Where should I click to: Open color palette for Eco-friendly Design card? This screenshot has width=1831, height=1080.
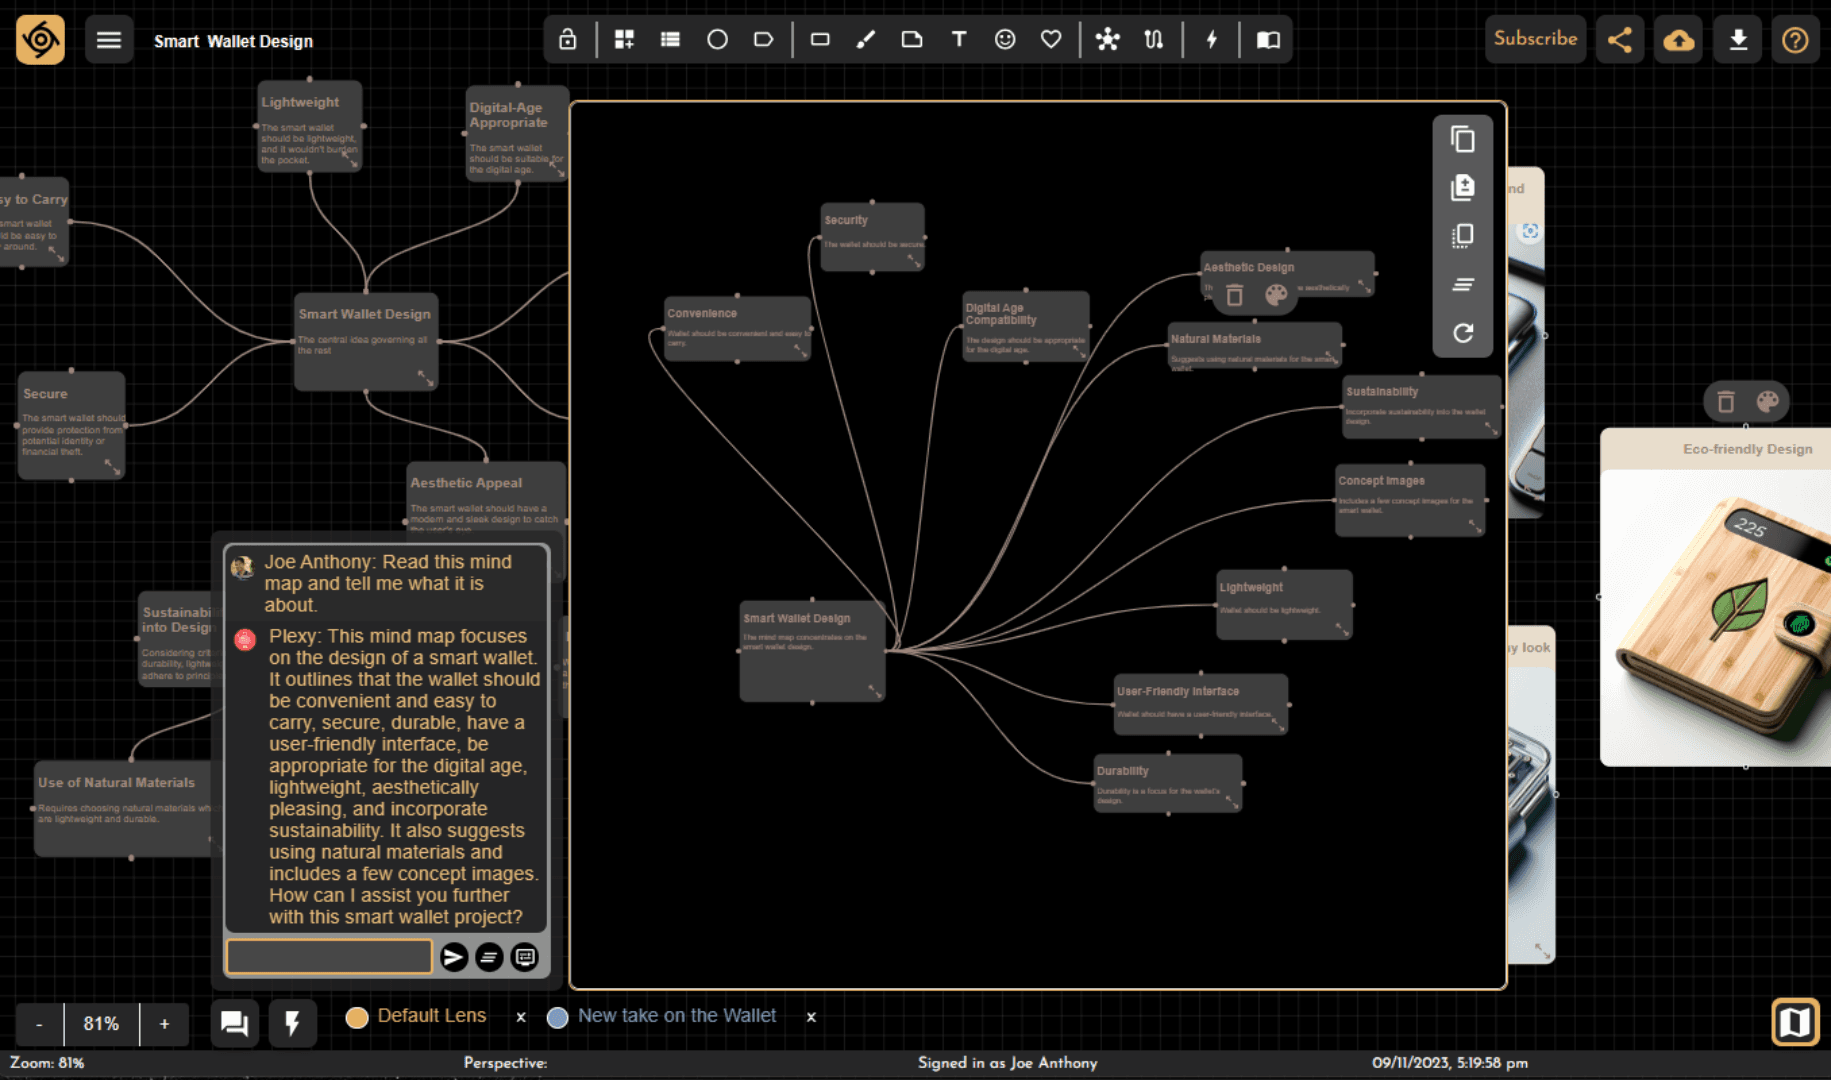pyautogui.click(x=1767, y=402)
